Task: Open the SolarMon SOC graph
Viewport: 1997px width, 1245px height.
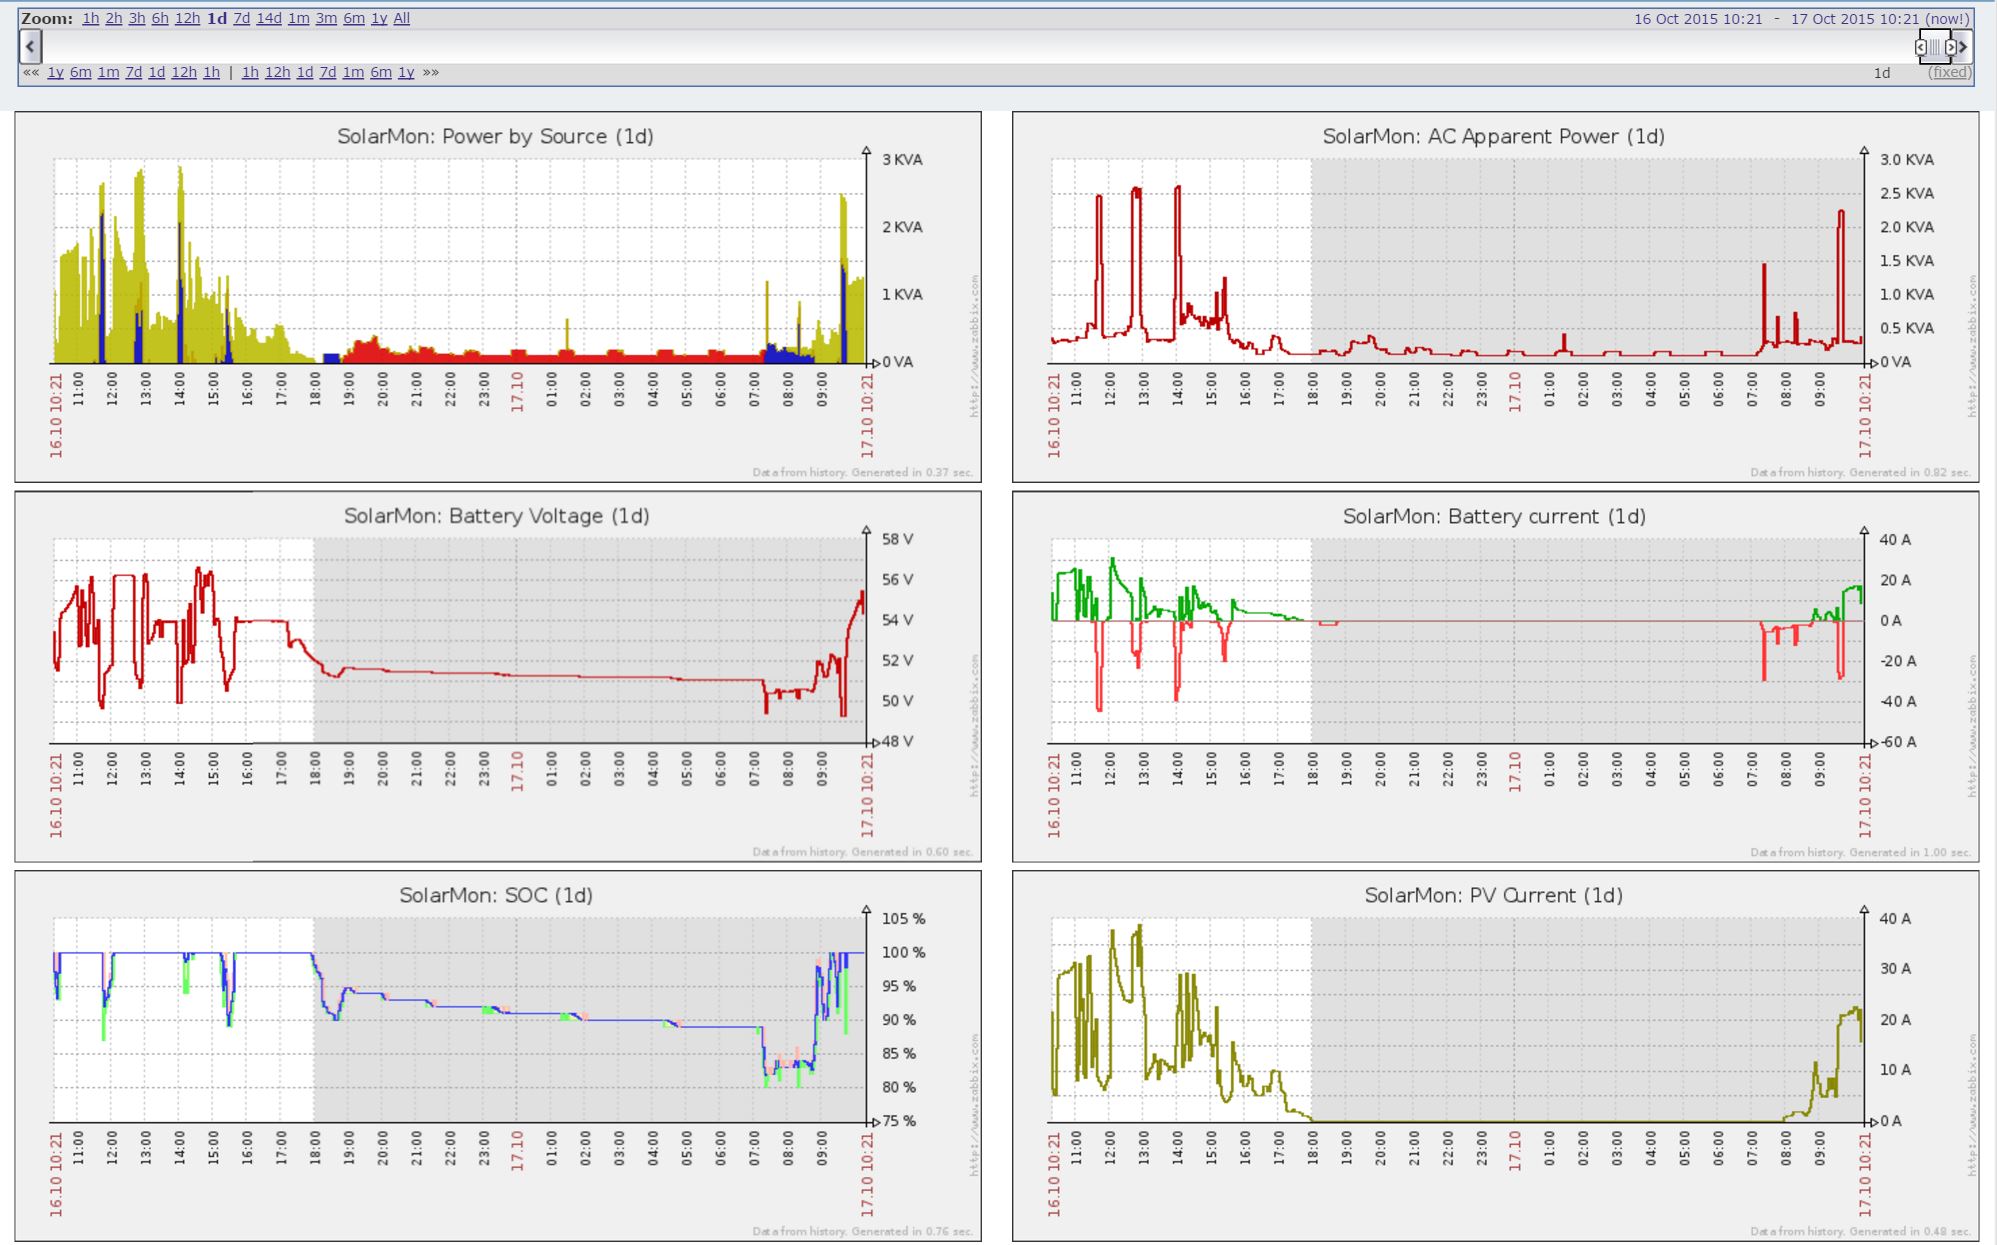Action: [498, 1055]
